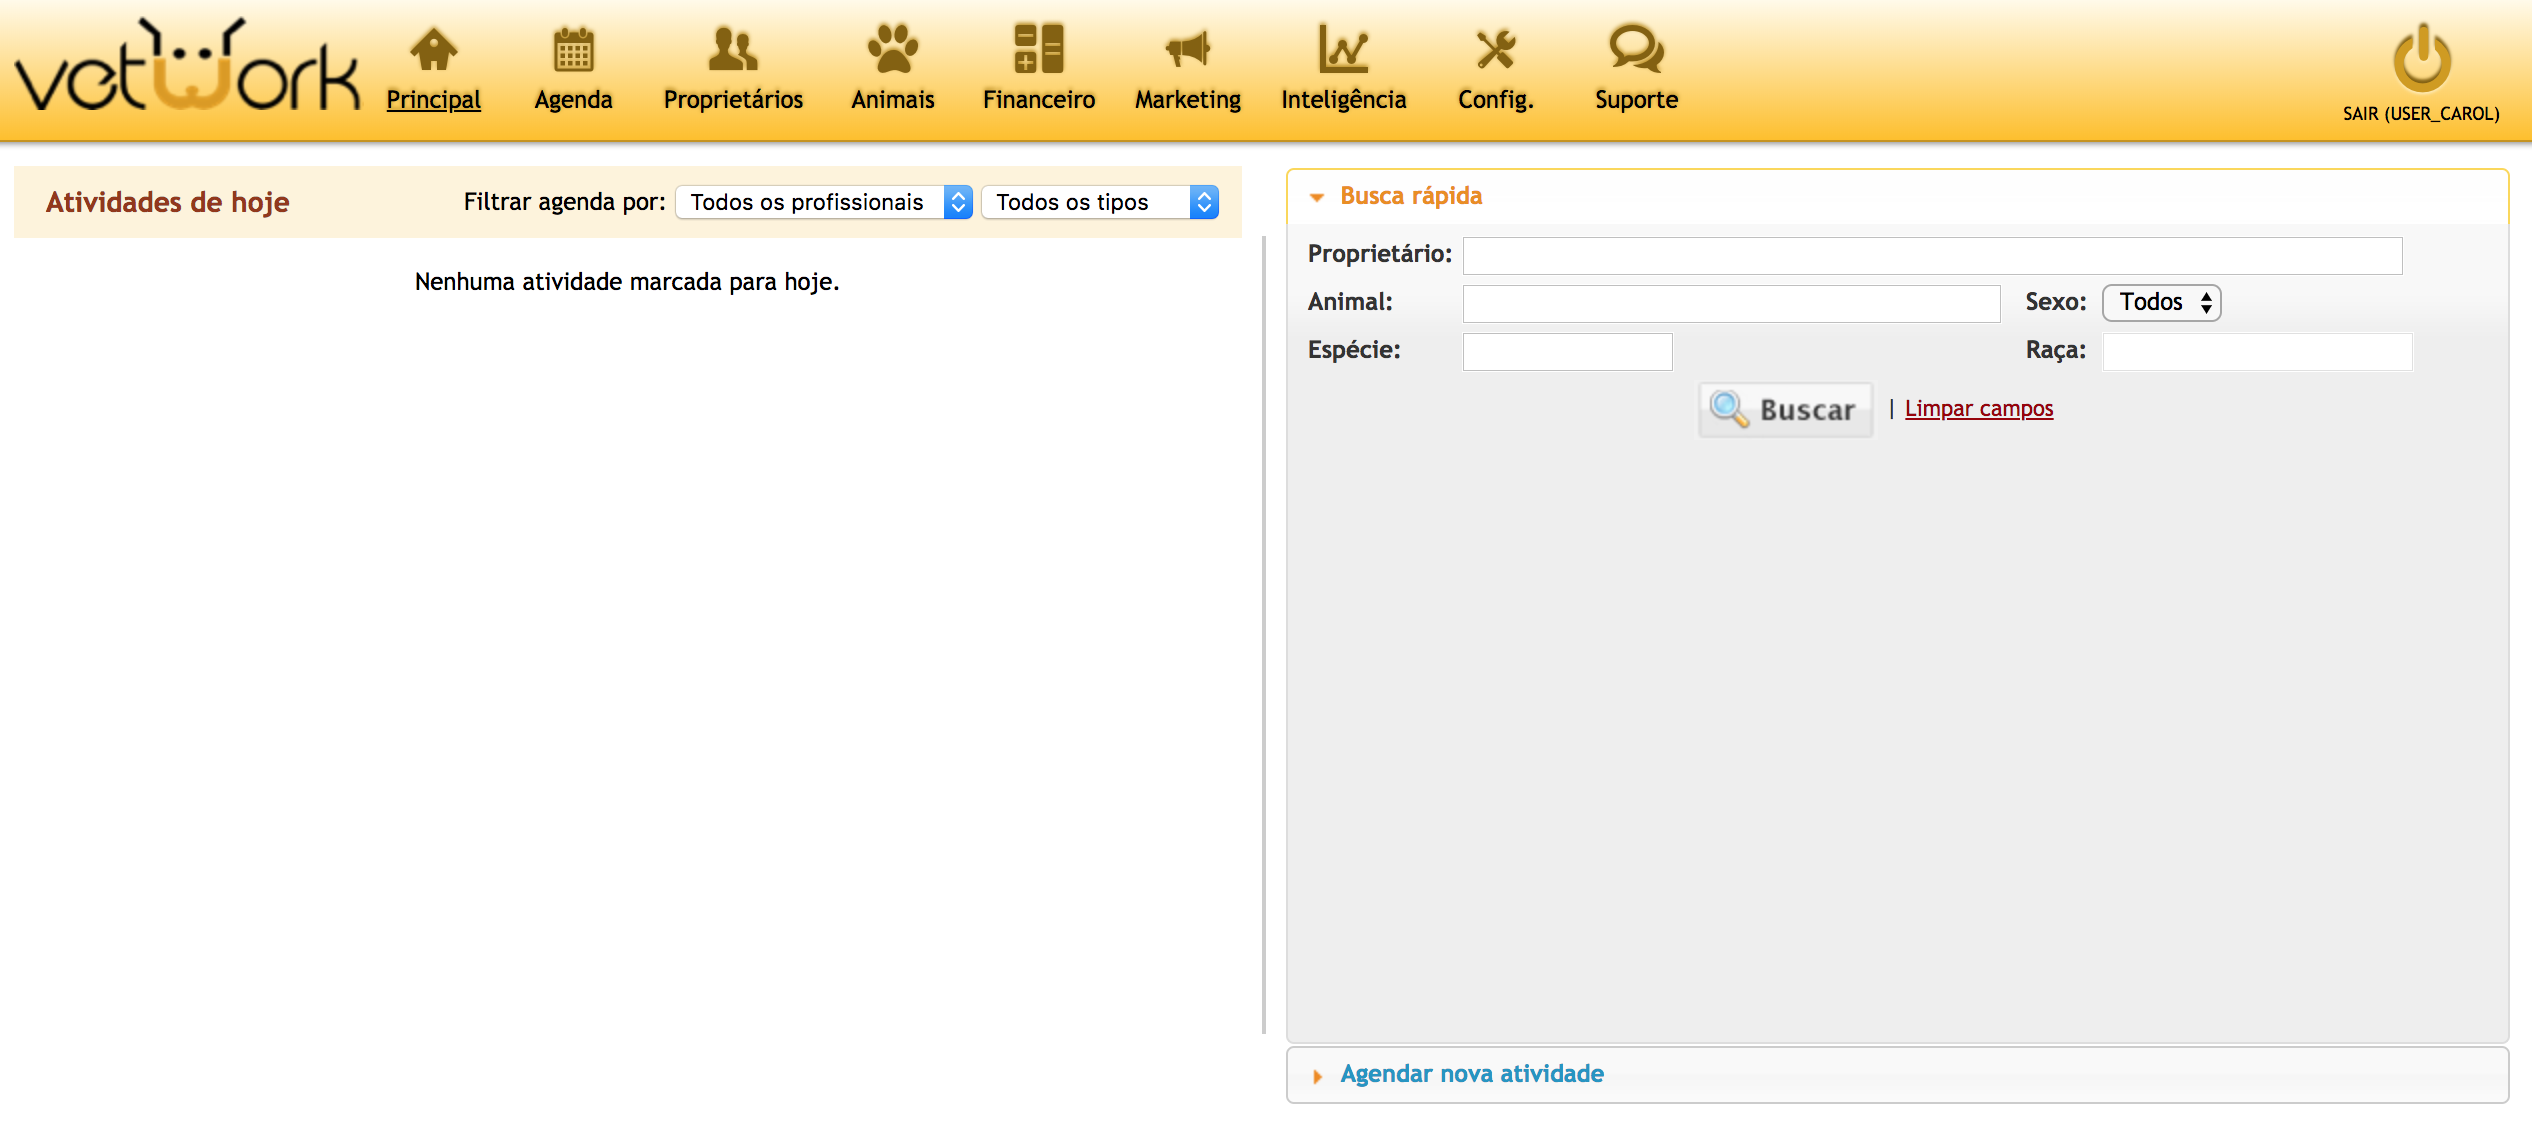Click the Agendar nova atividade heading
Image resolution: width=2532 pixels, height=1124 pixels.
point(1472,1074)
